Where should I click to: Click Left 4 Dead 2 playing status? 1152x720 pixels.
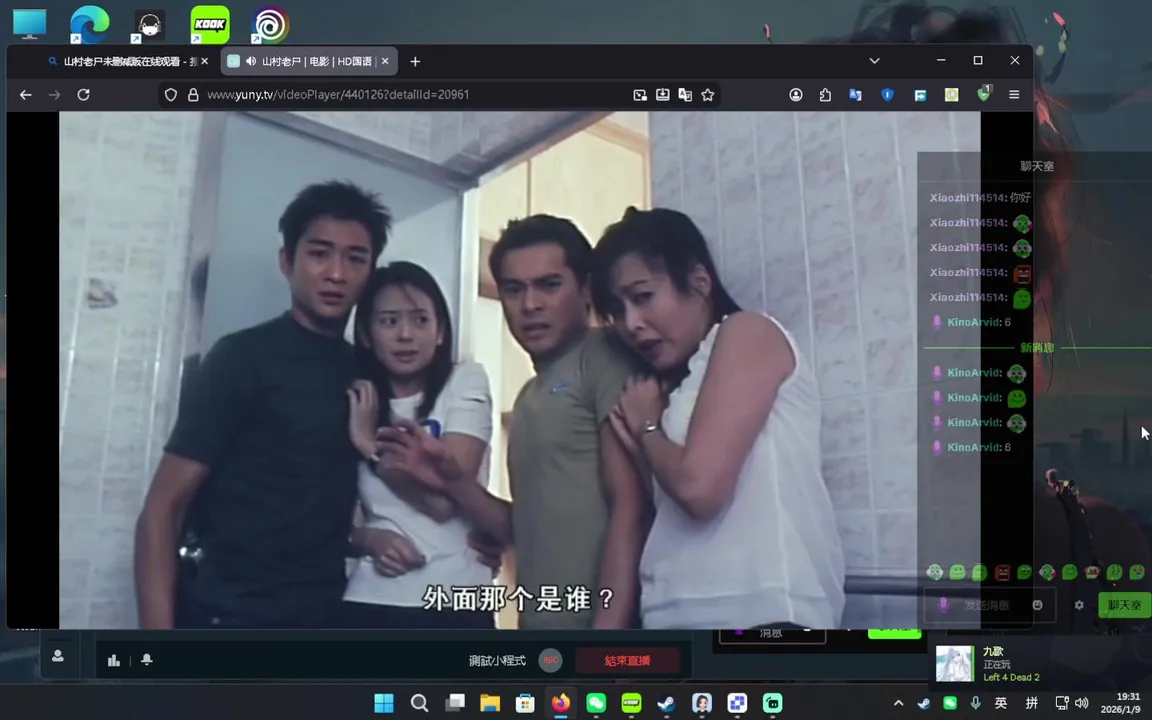[1011, 677]
